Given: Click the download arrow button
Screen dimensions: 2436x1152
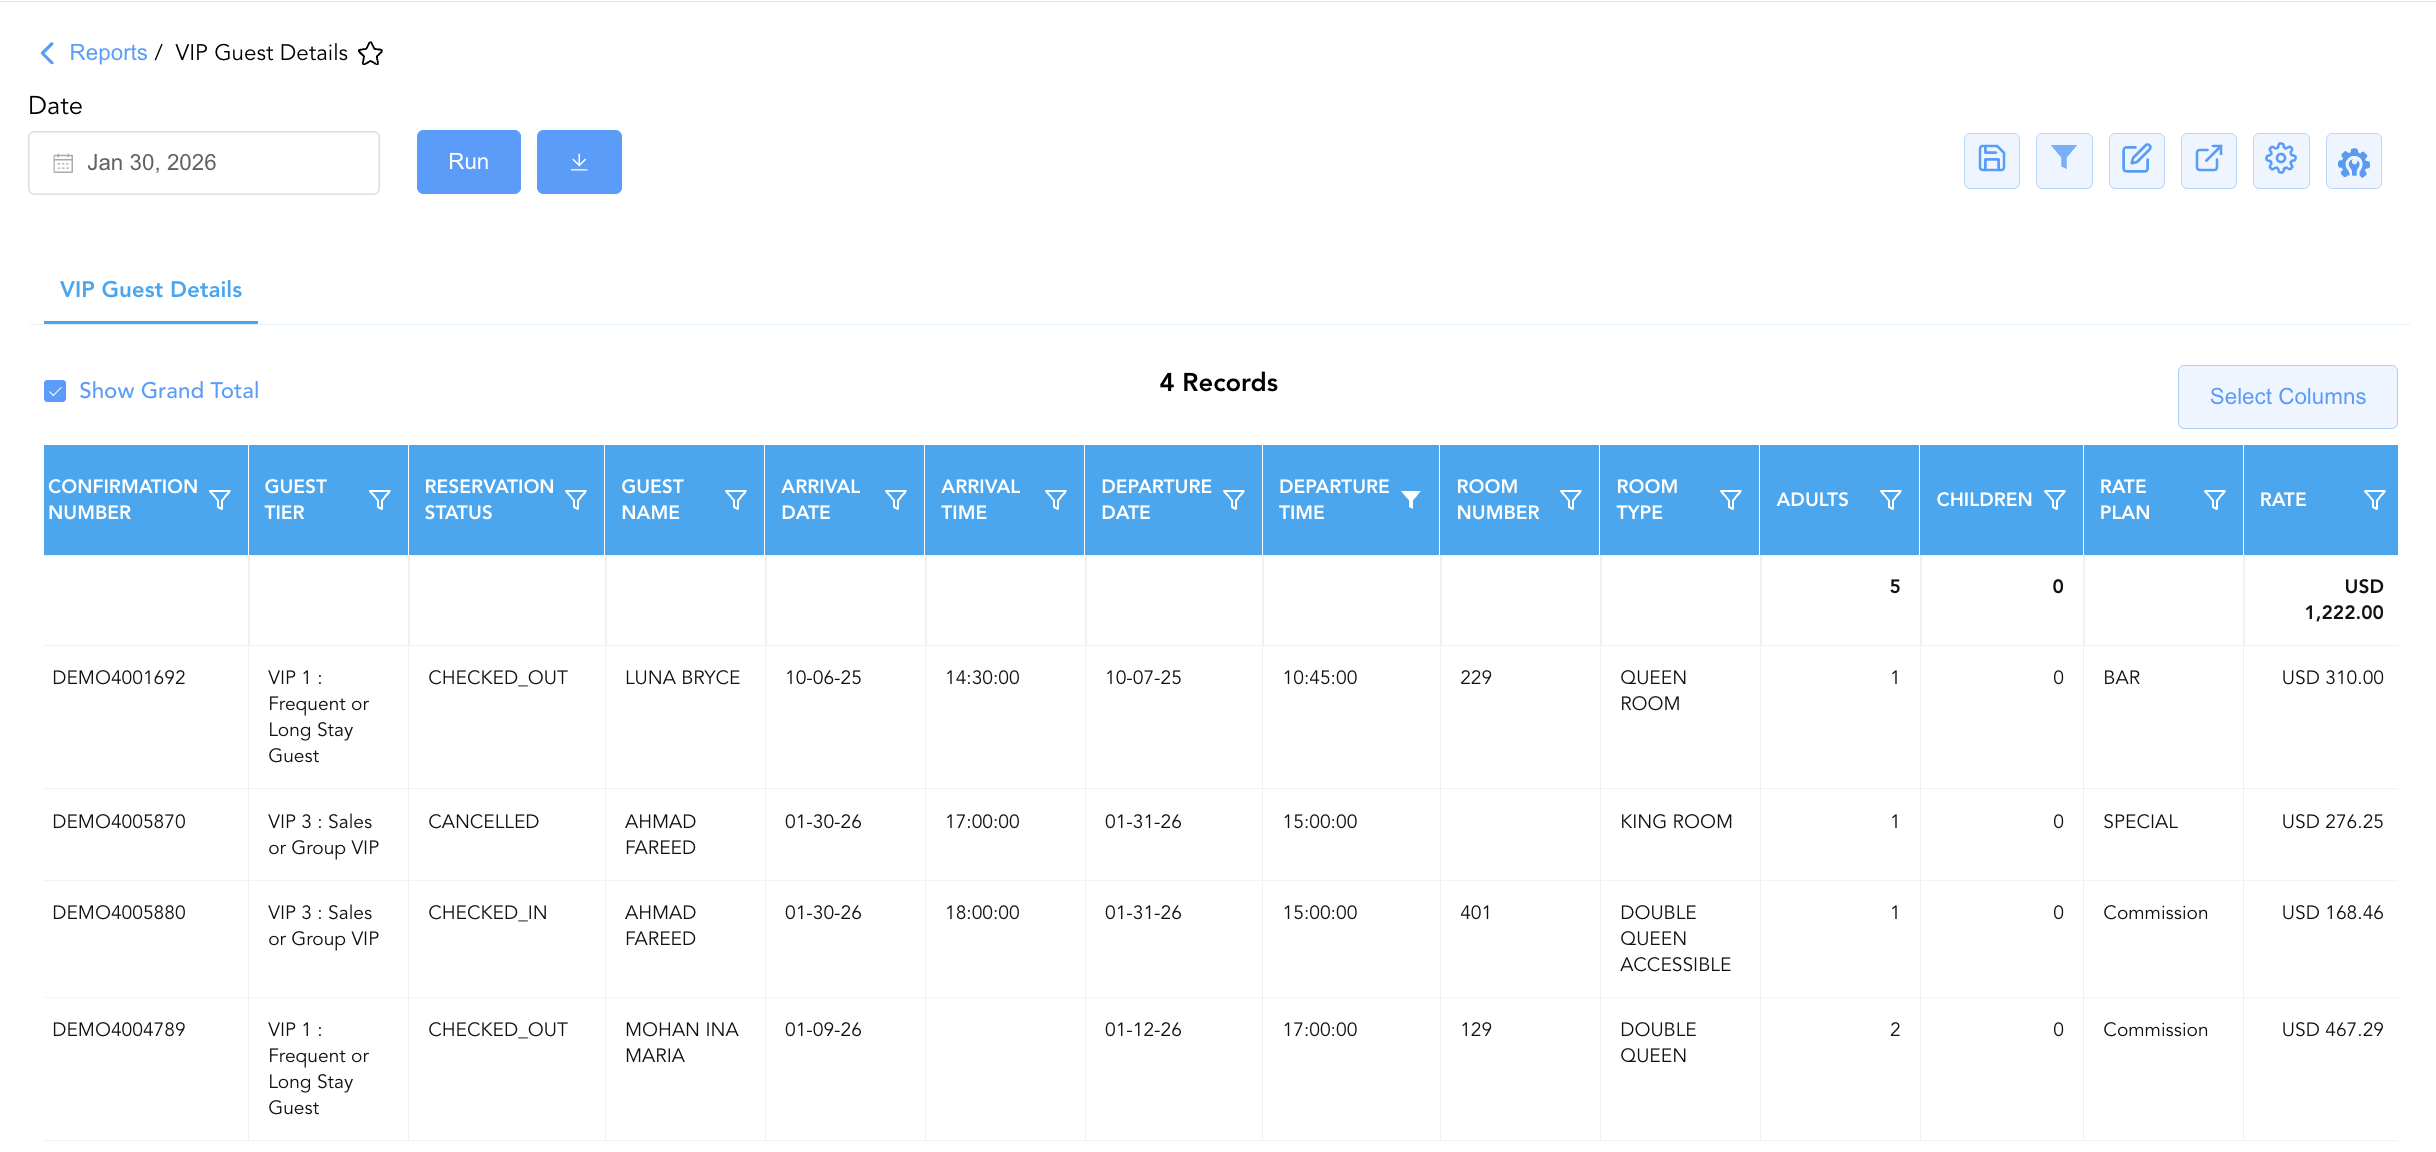Looking at the screenshot, I should point(579,162).
